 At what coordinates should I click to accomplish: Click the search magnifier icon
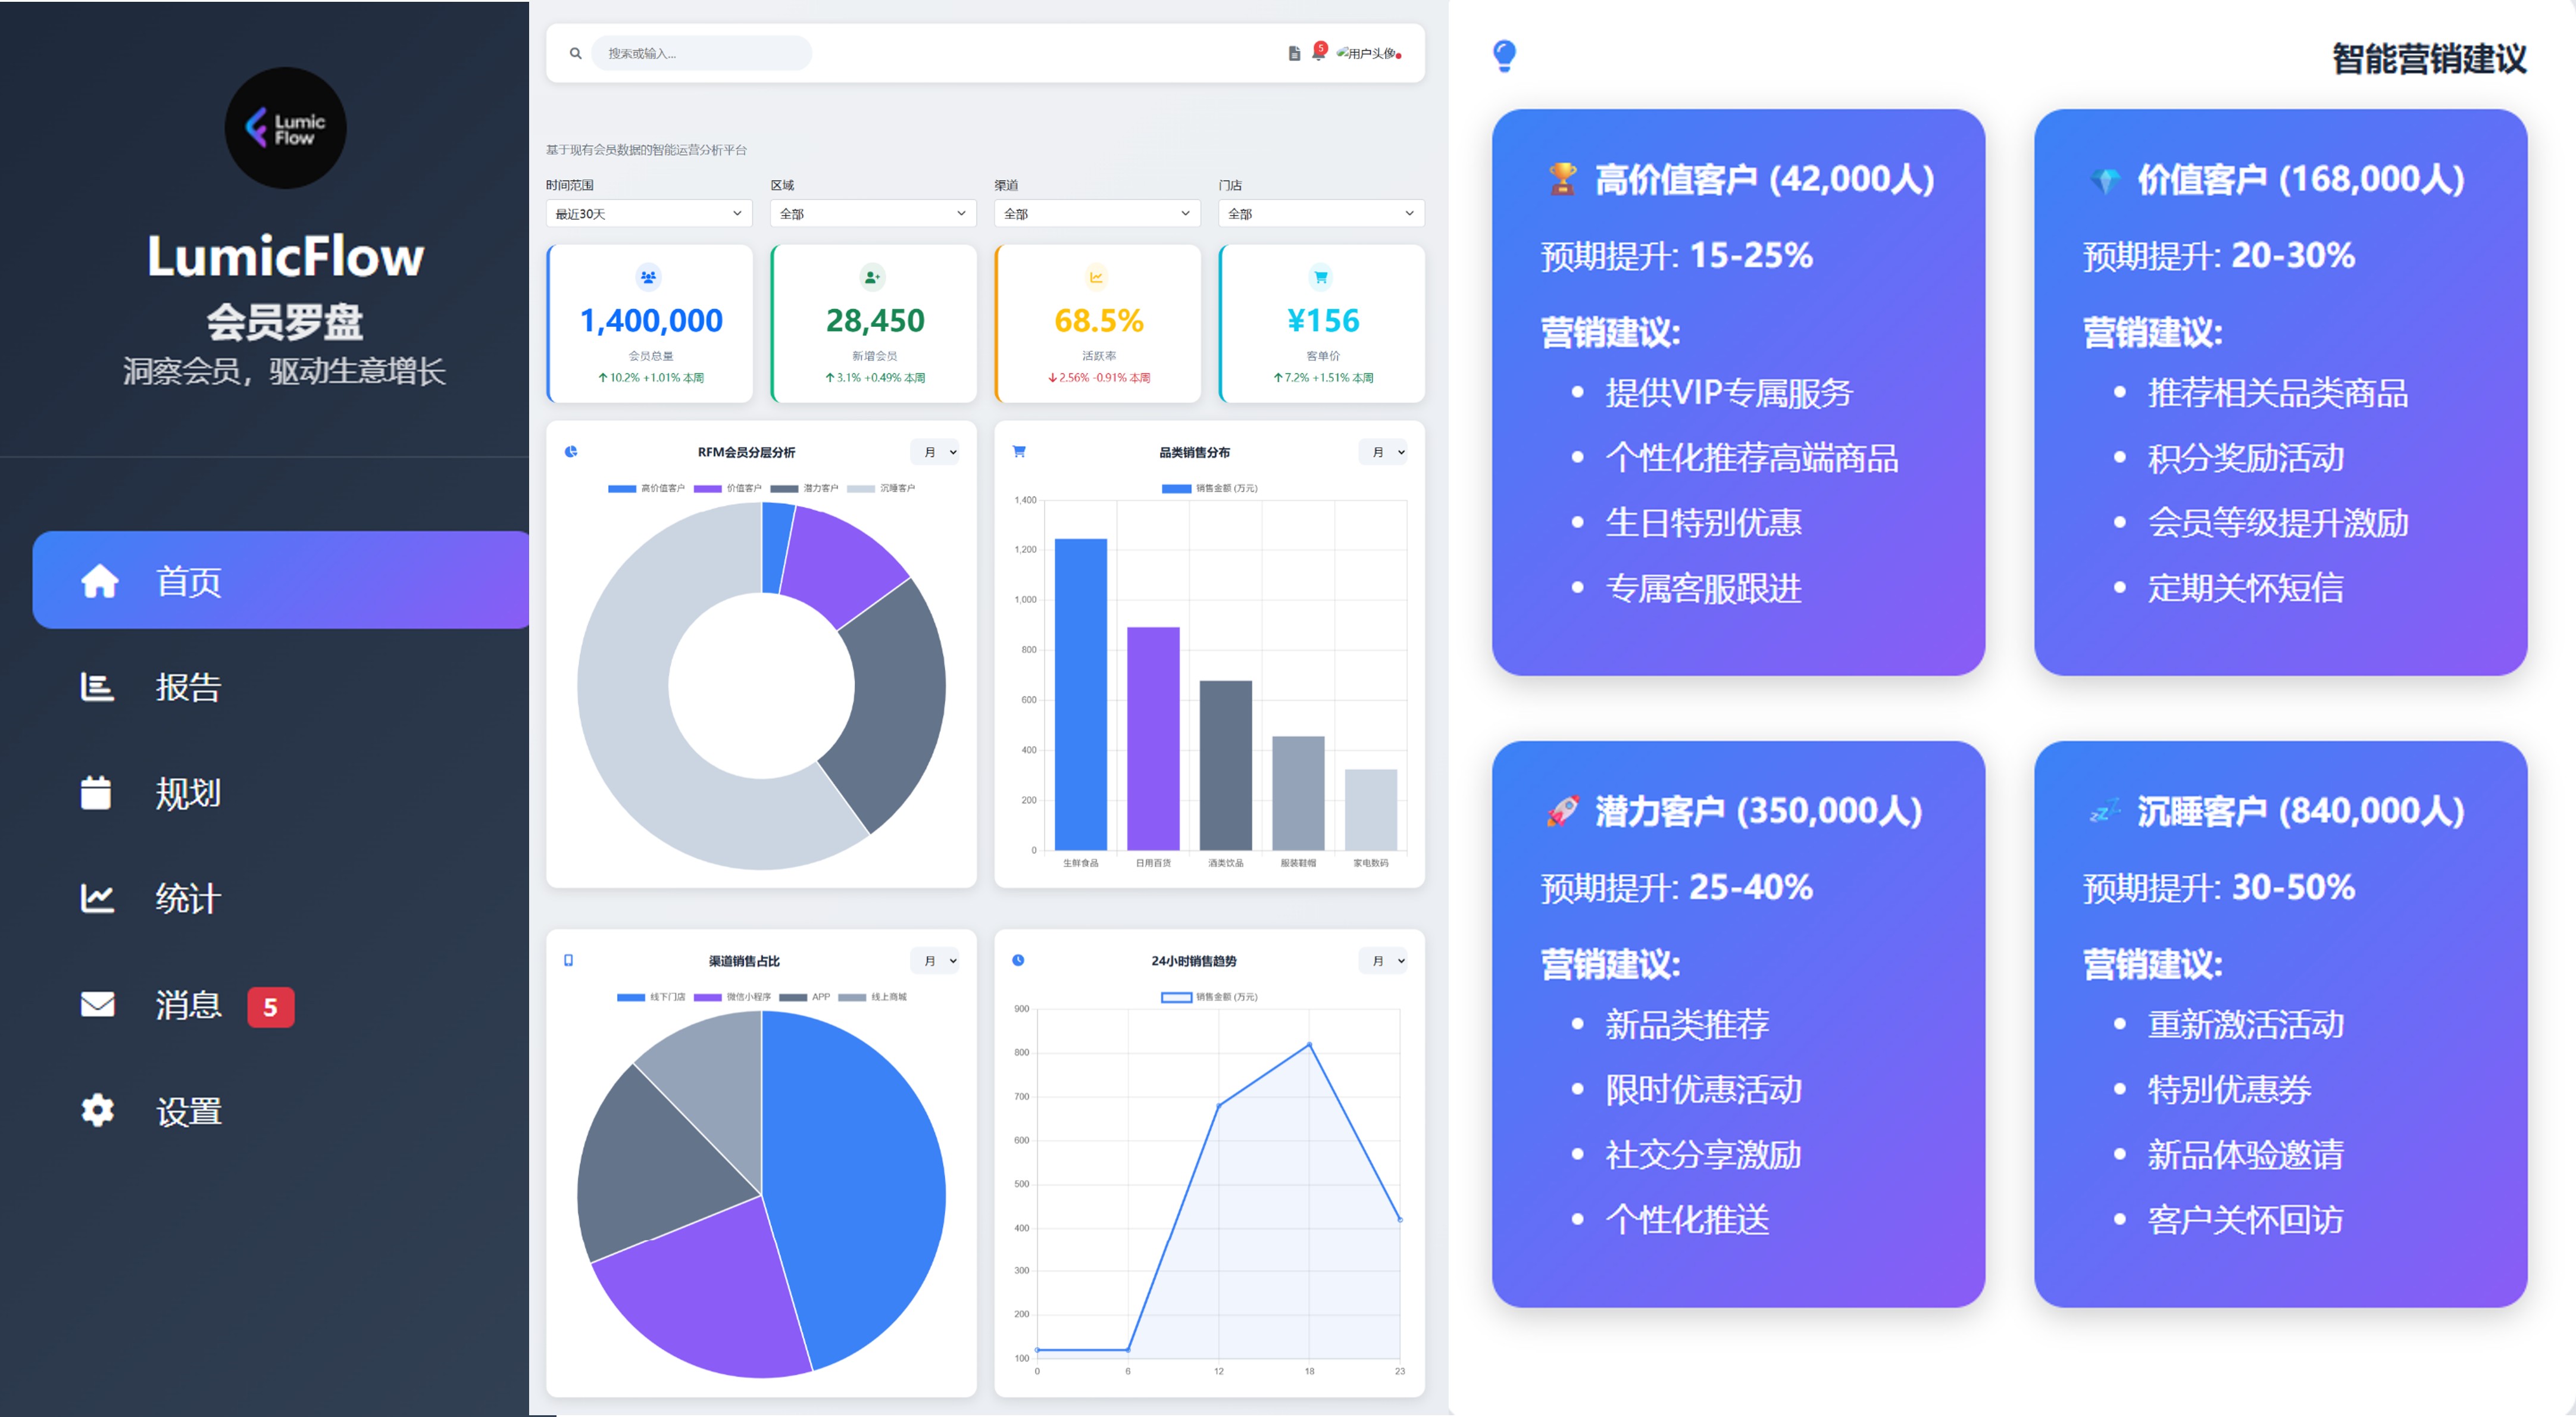pos(575,53)
